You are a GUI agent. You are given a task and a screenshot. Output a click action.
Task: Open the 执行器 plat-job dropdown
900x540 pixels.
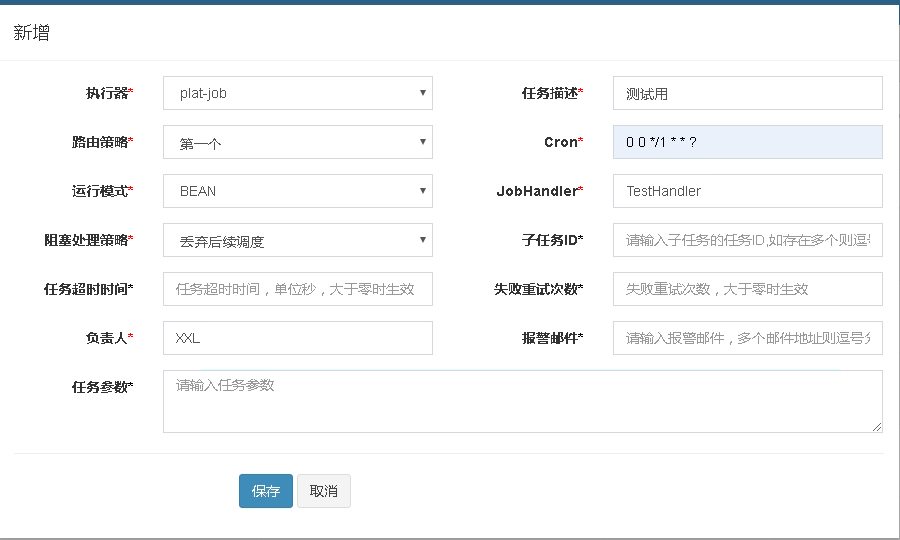click(x=298, y=93)
